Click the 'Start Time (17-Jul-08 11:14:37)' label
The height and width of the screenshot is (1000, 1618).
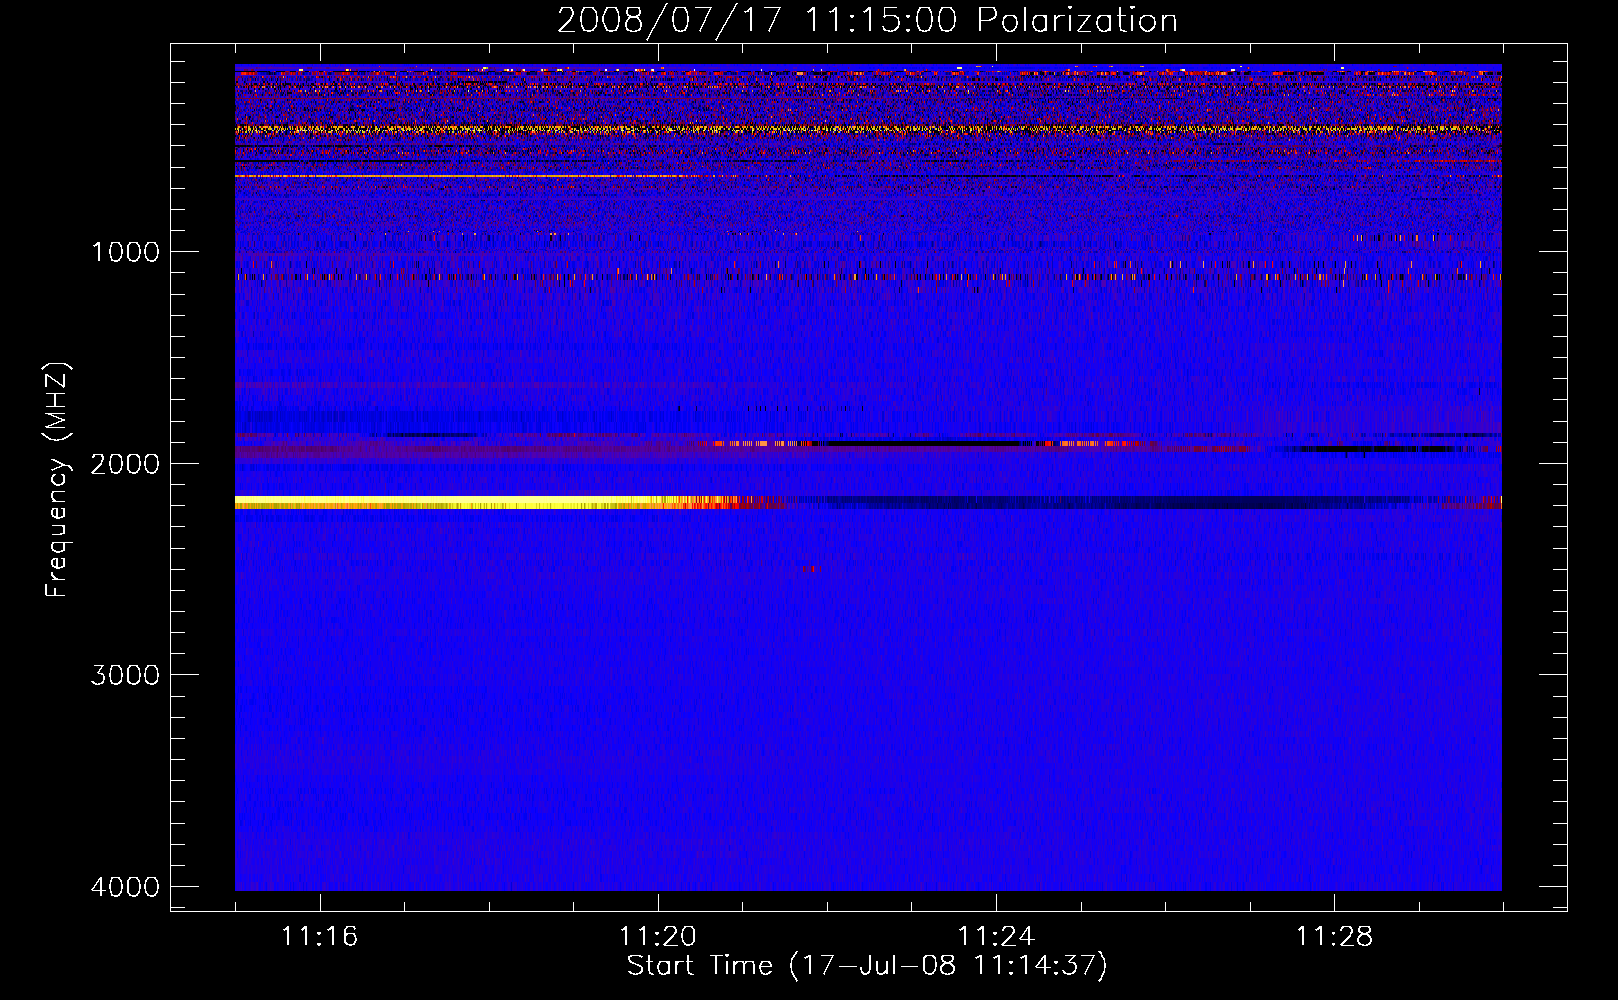(867, 966)
